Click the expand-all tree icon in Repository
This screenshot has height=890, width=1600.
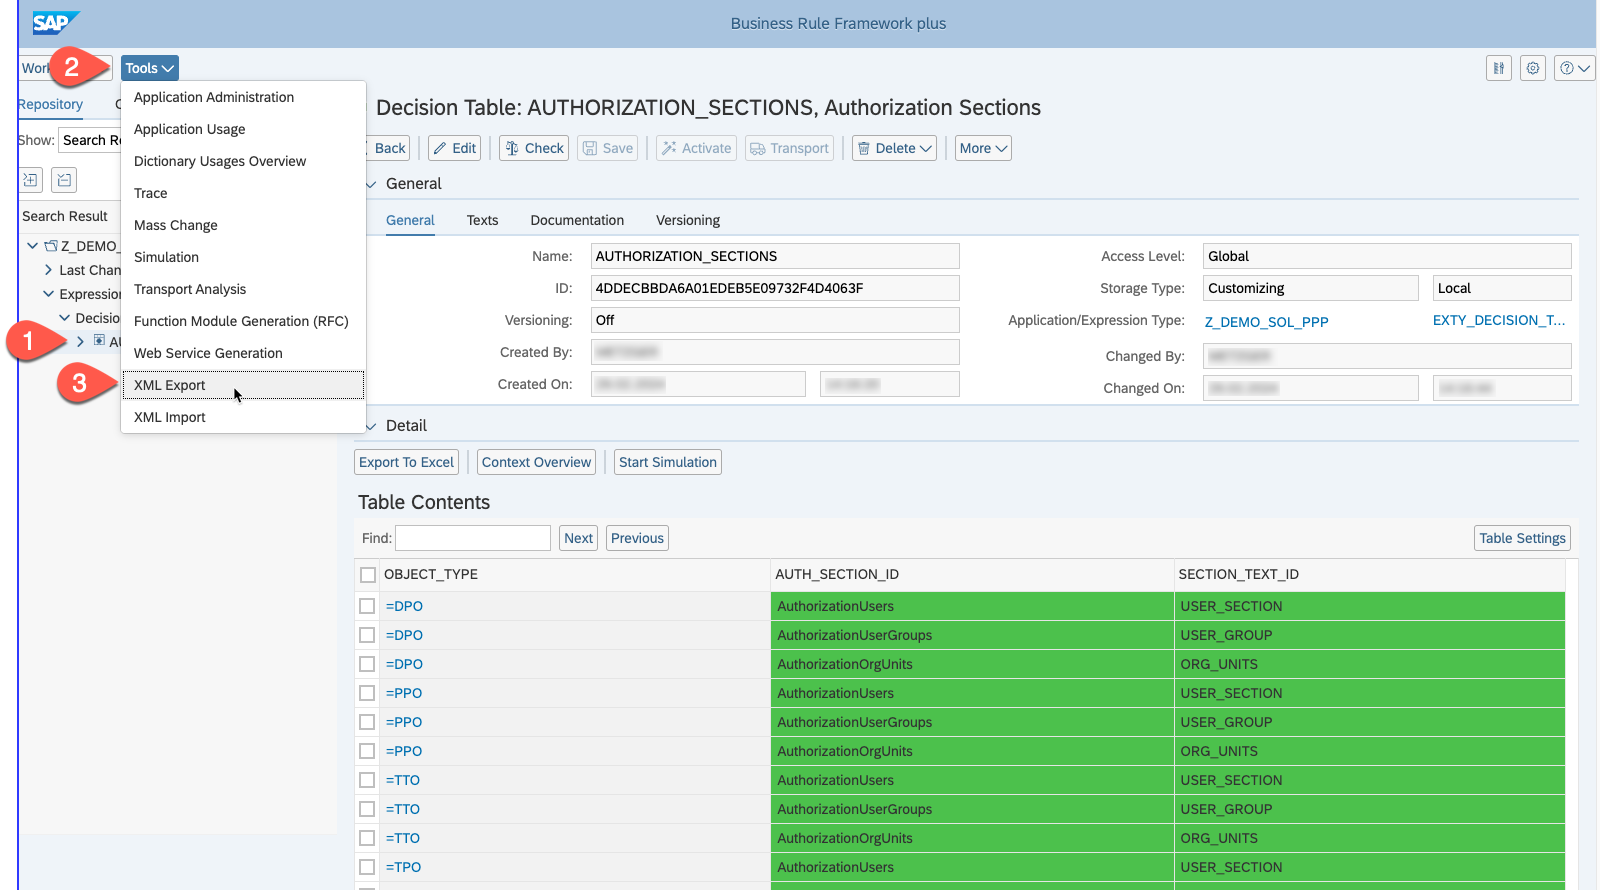tap(31, 180)
